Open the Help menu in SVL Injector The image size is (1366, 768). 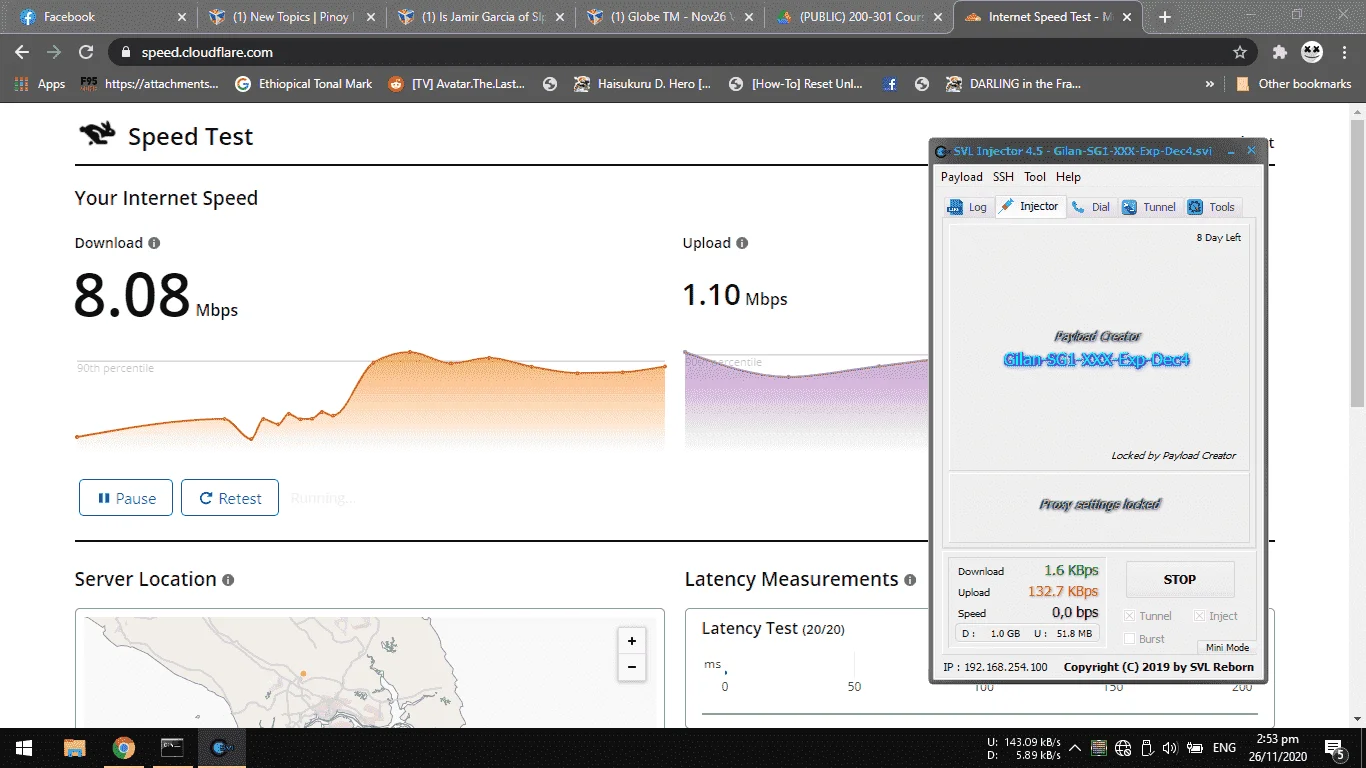point(1068,177)
